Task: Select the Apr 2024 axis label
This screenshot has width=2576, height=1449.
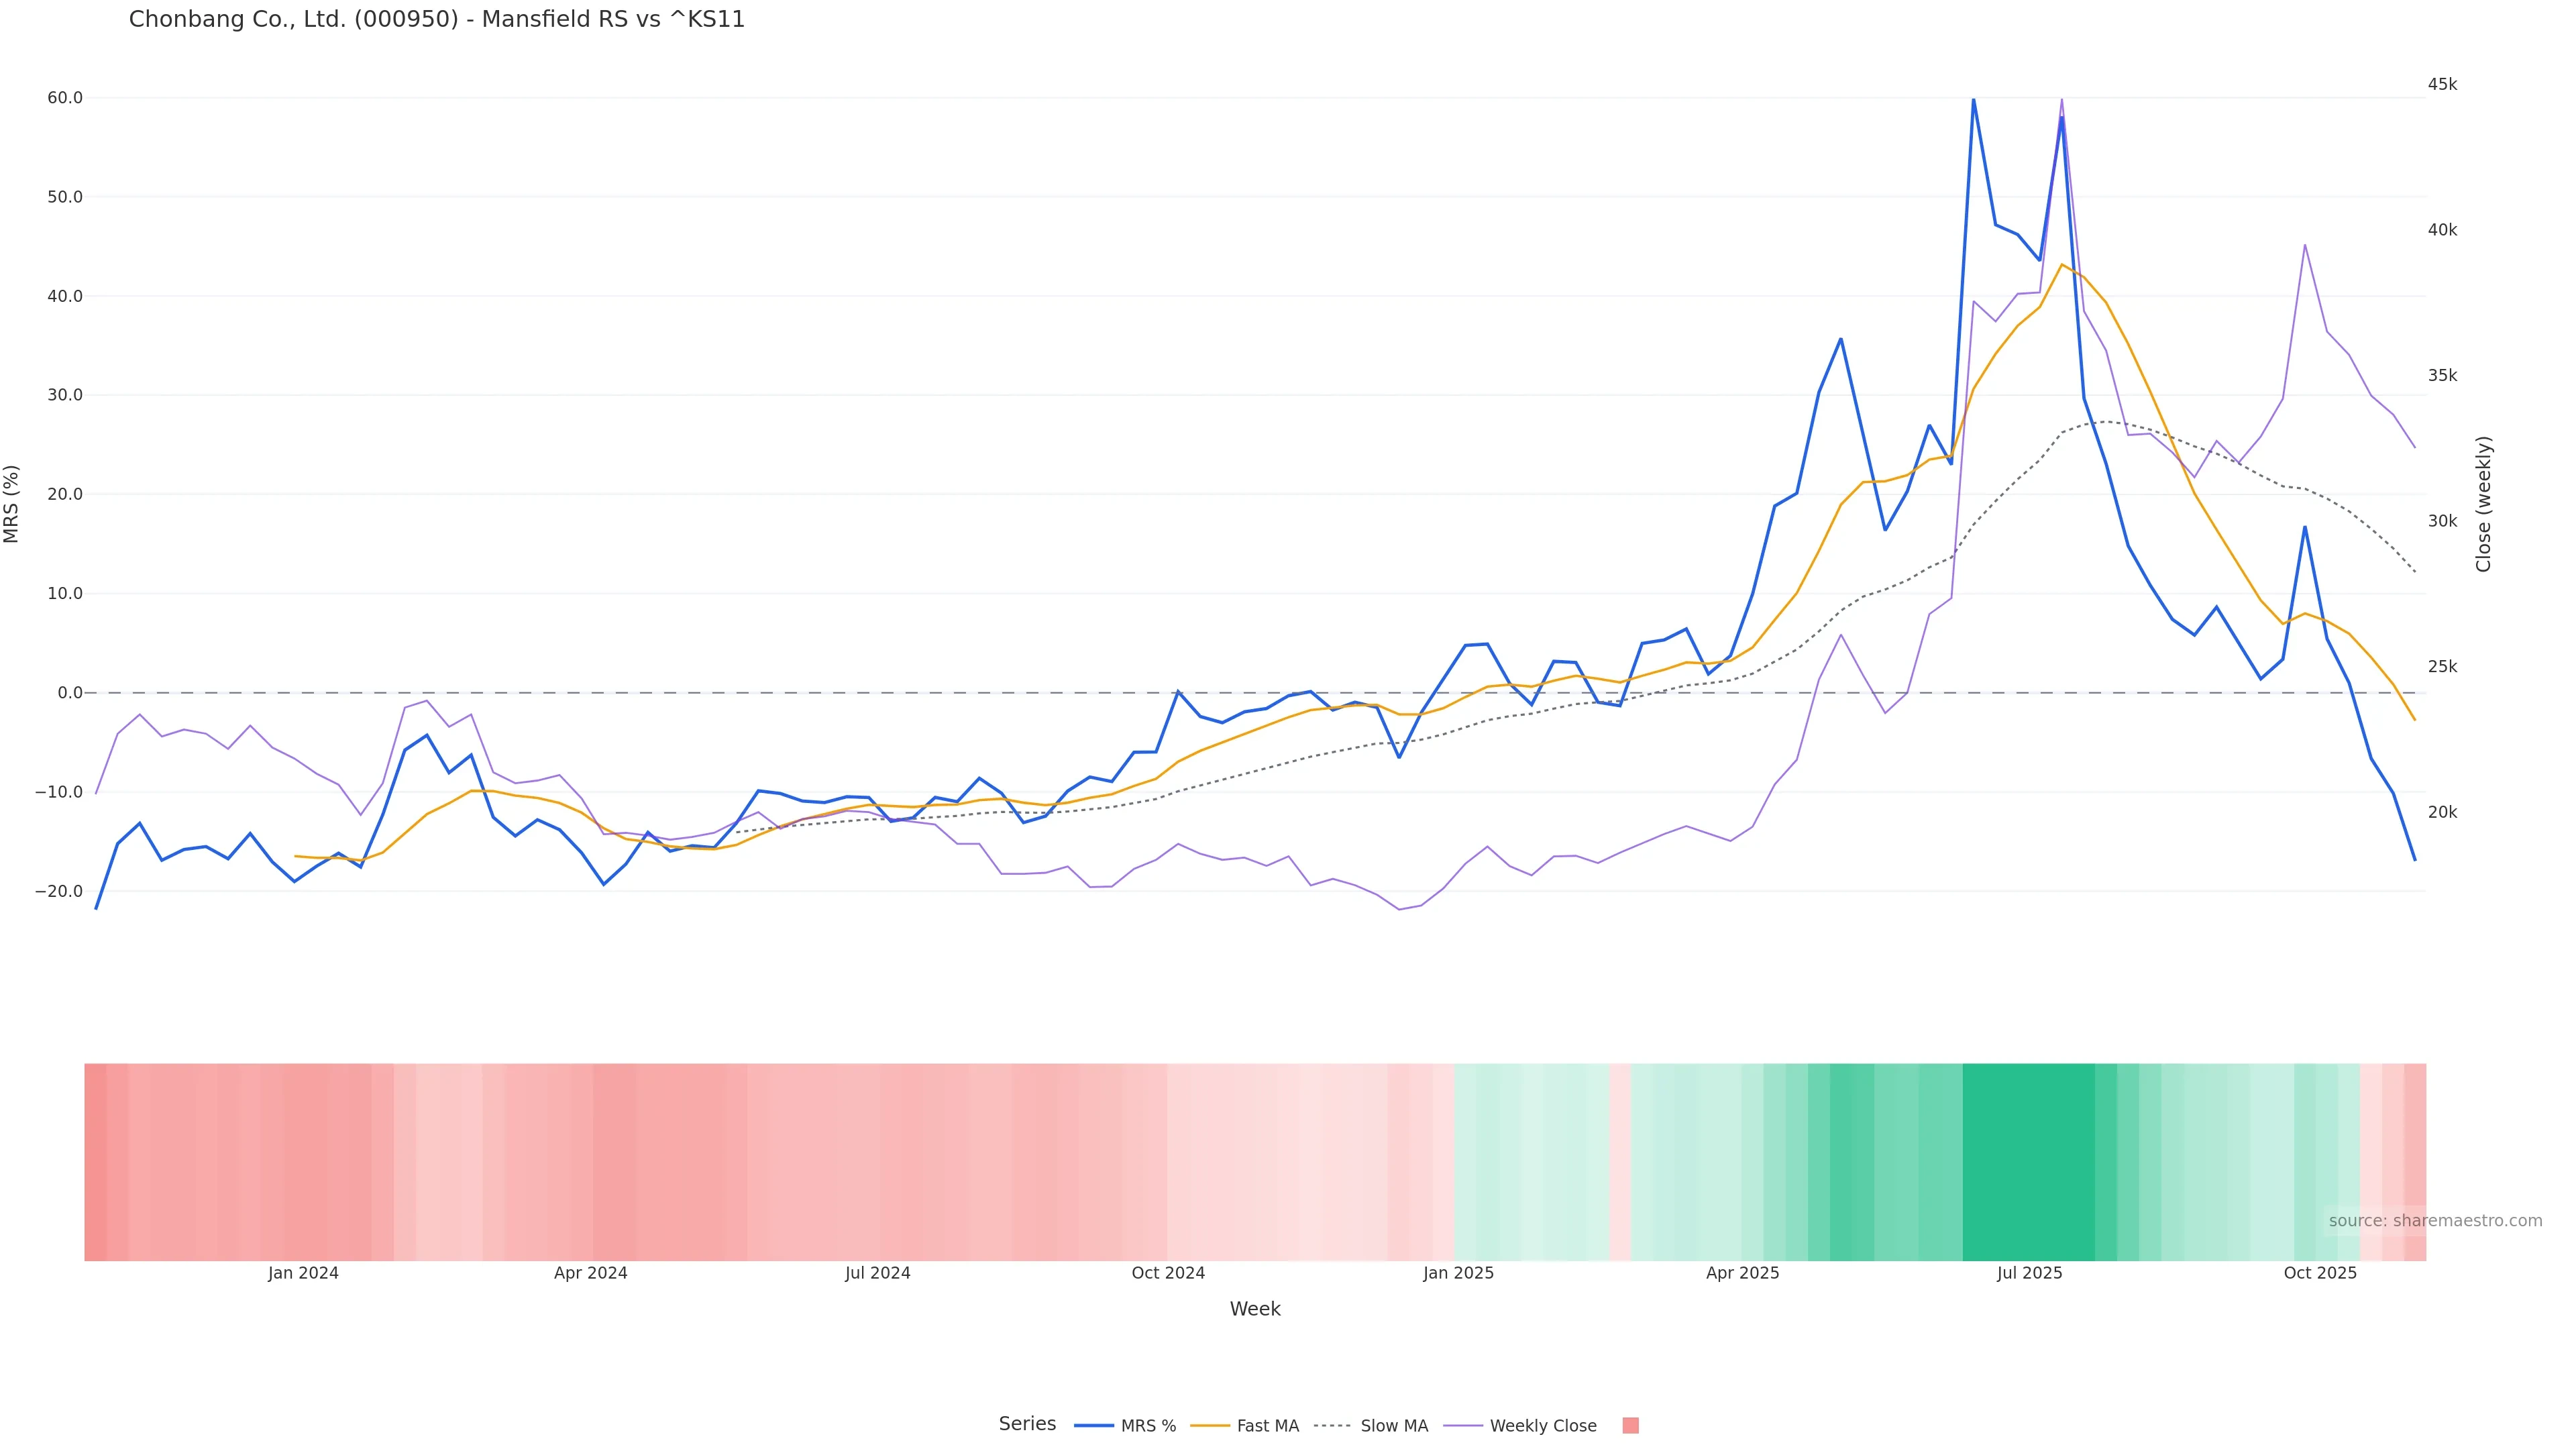Action: 591,1273
